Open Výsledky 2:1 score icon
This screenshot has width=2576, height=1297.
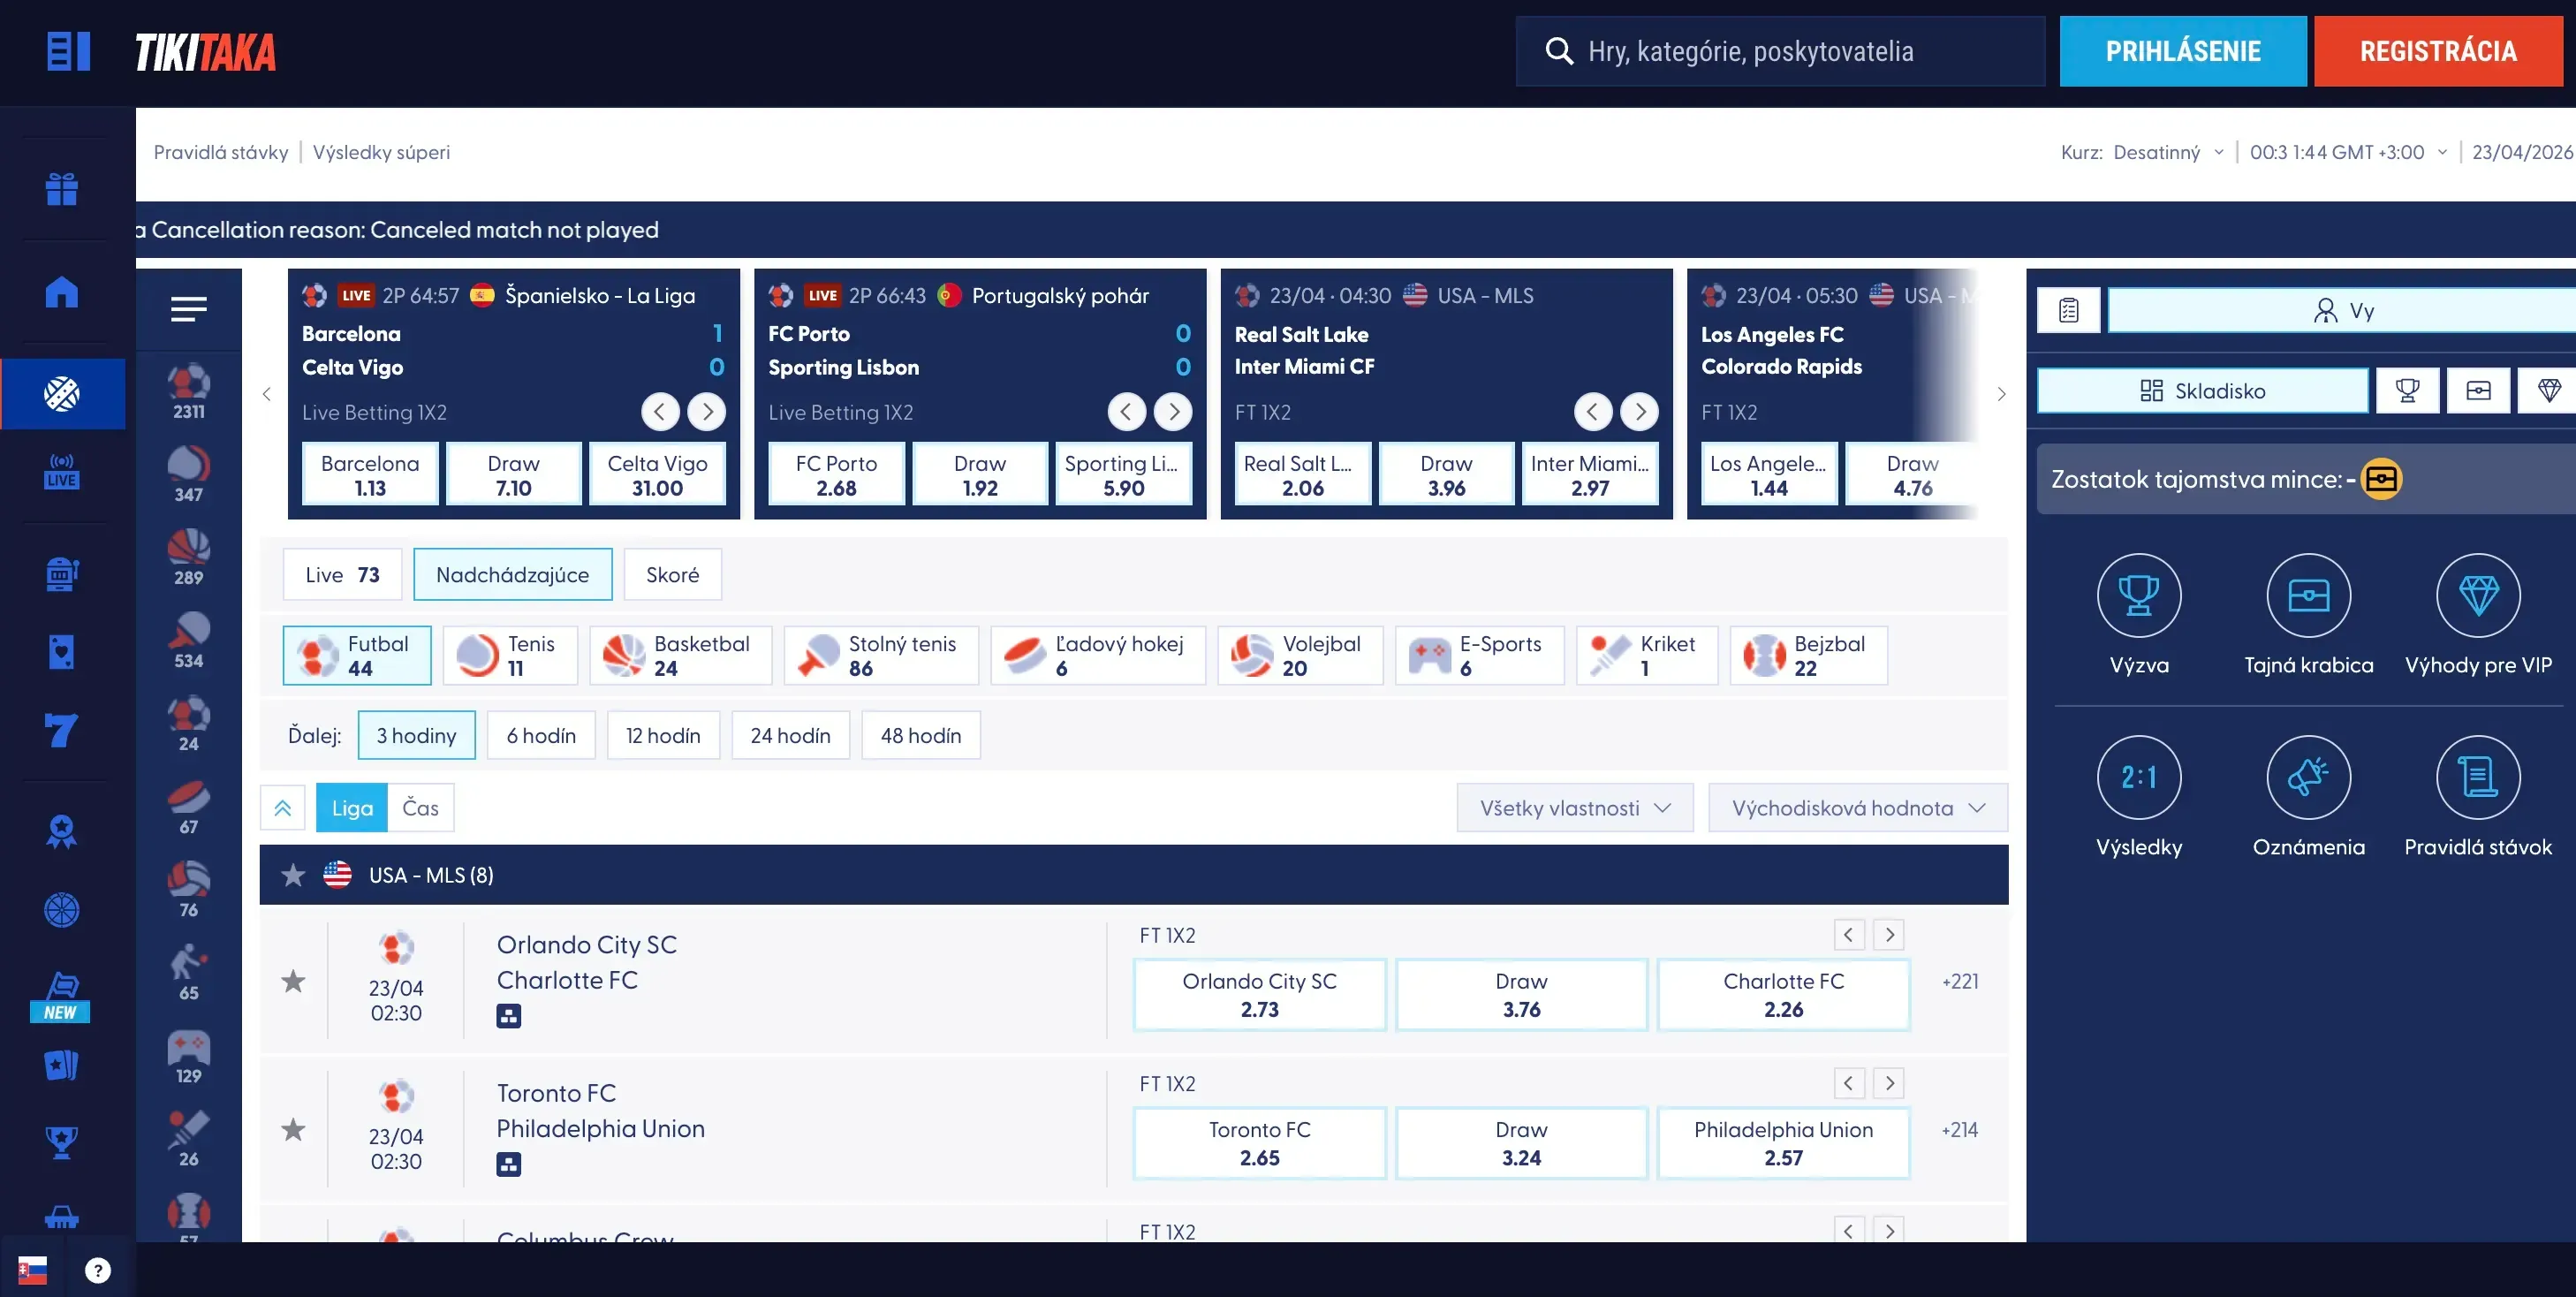(x=2138, y=778)
